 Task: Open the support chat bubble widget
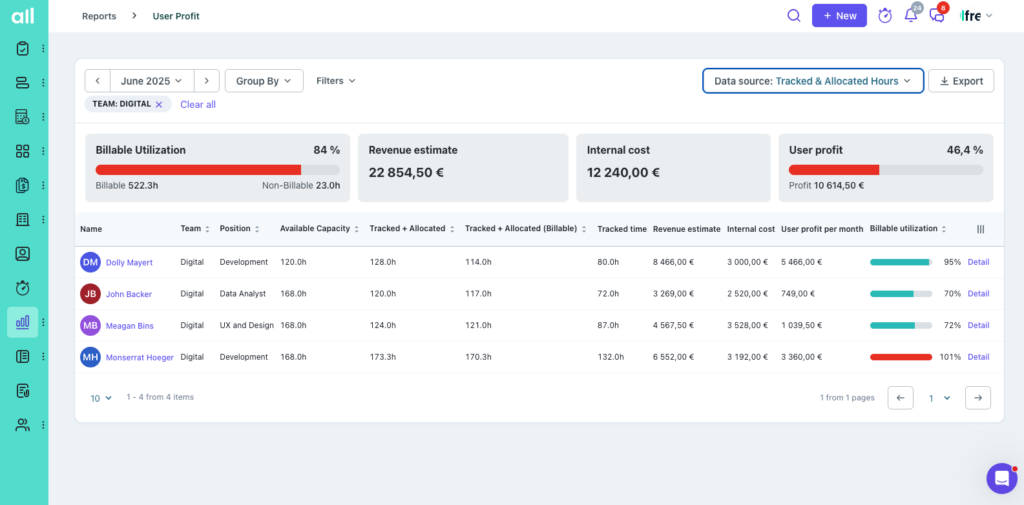click(1002, 478)
